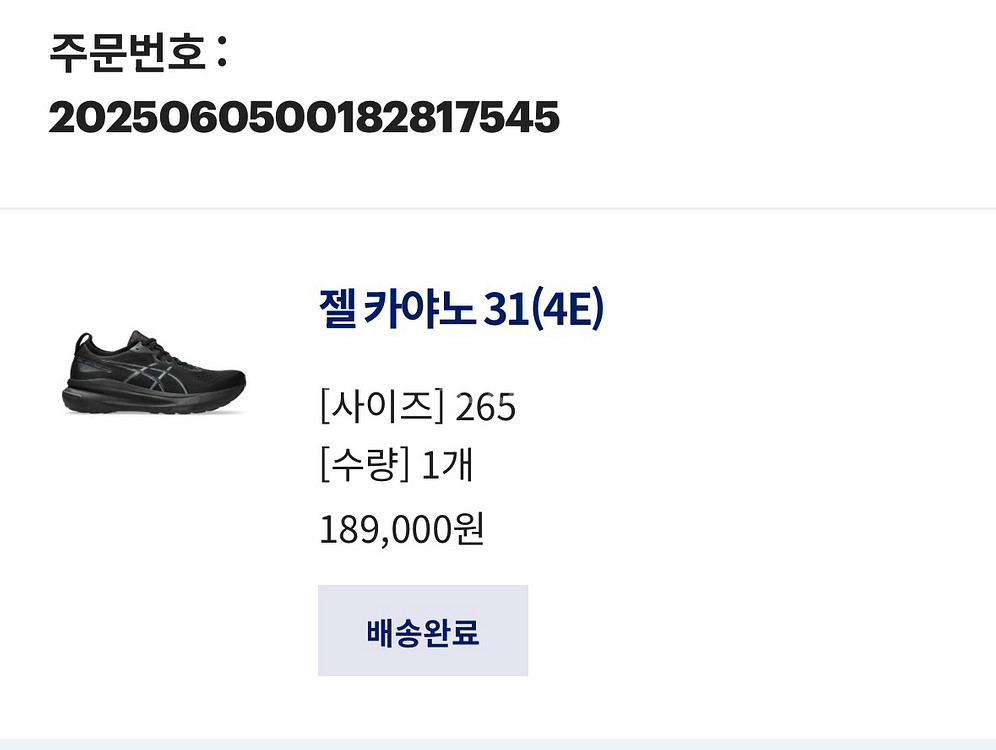Click the colon after 주문번호
The width and height of the screenshot is (996, 750).
pyautogui.click(x=221, y=55)
